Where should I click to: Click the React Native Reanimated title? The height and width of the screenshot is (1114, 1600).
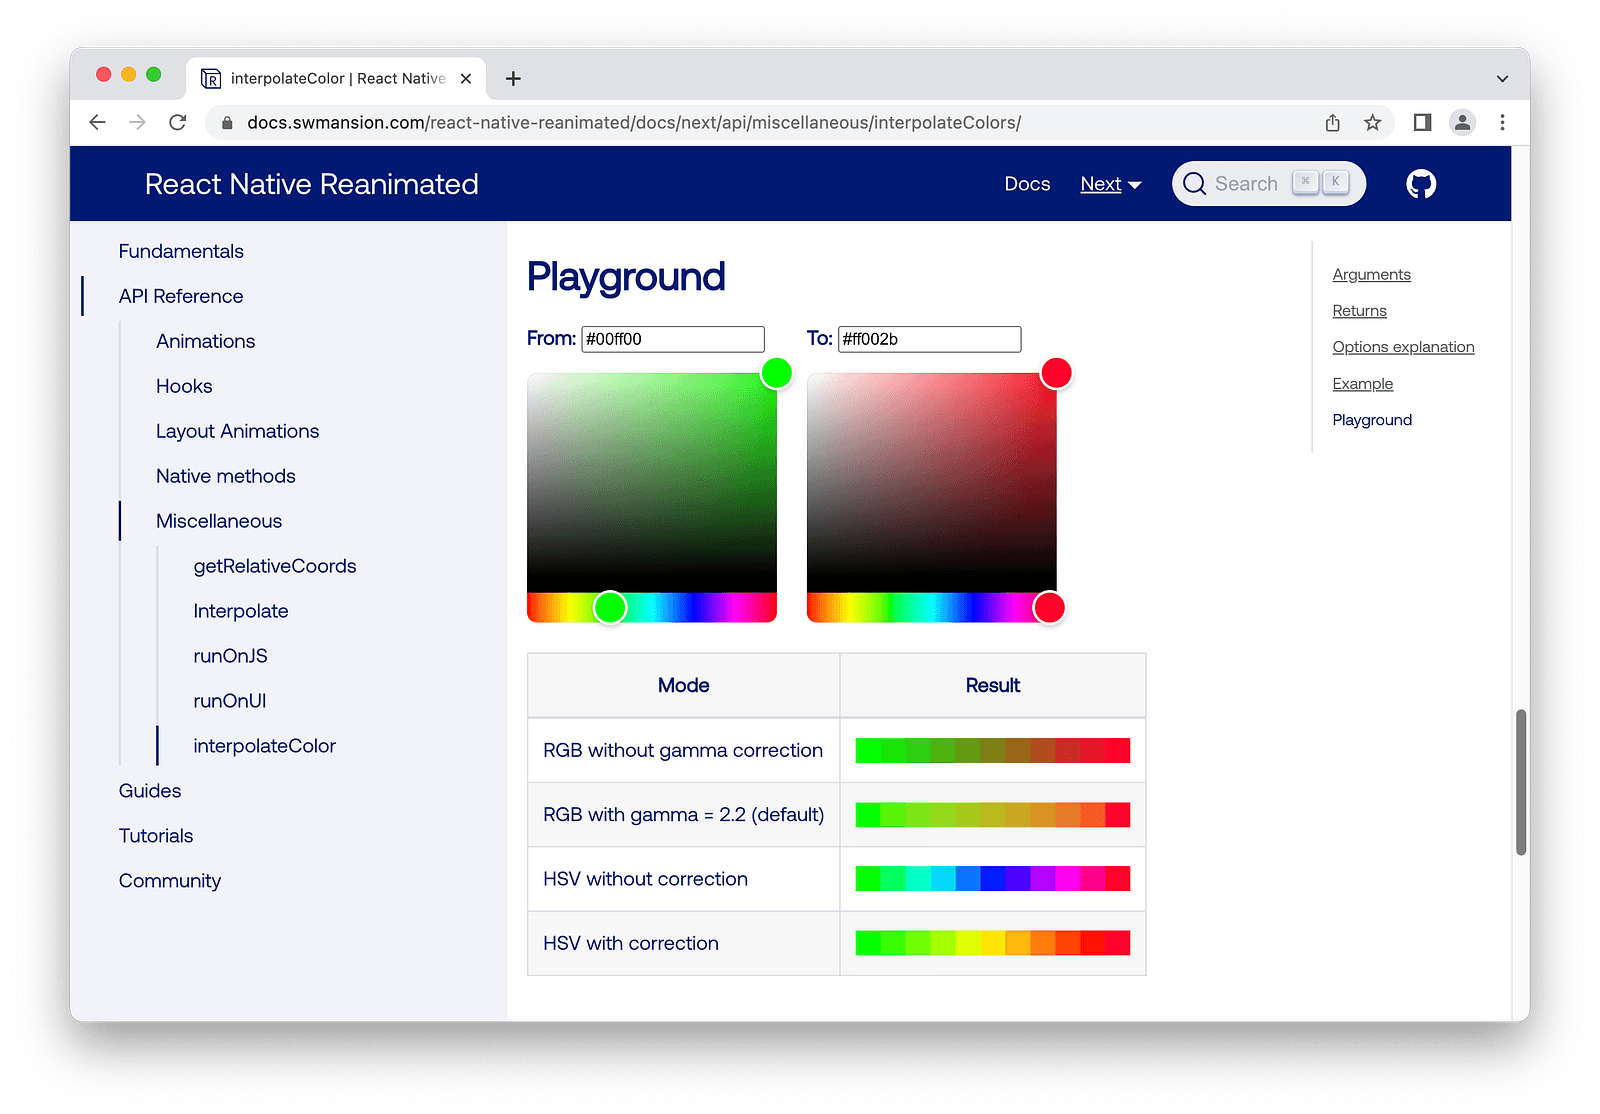pos(311,184)
